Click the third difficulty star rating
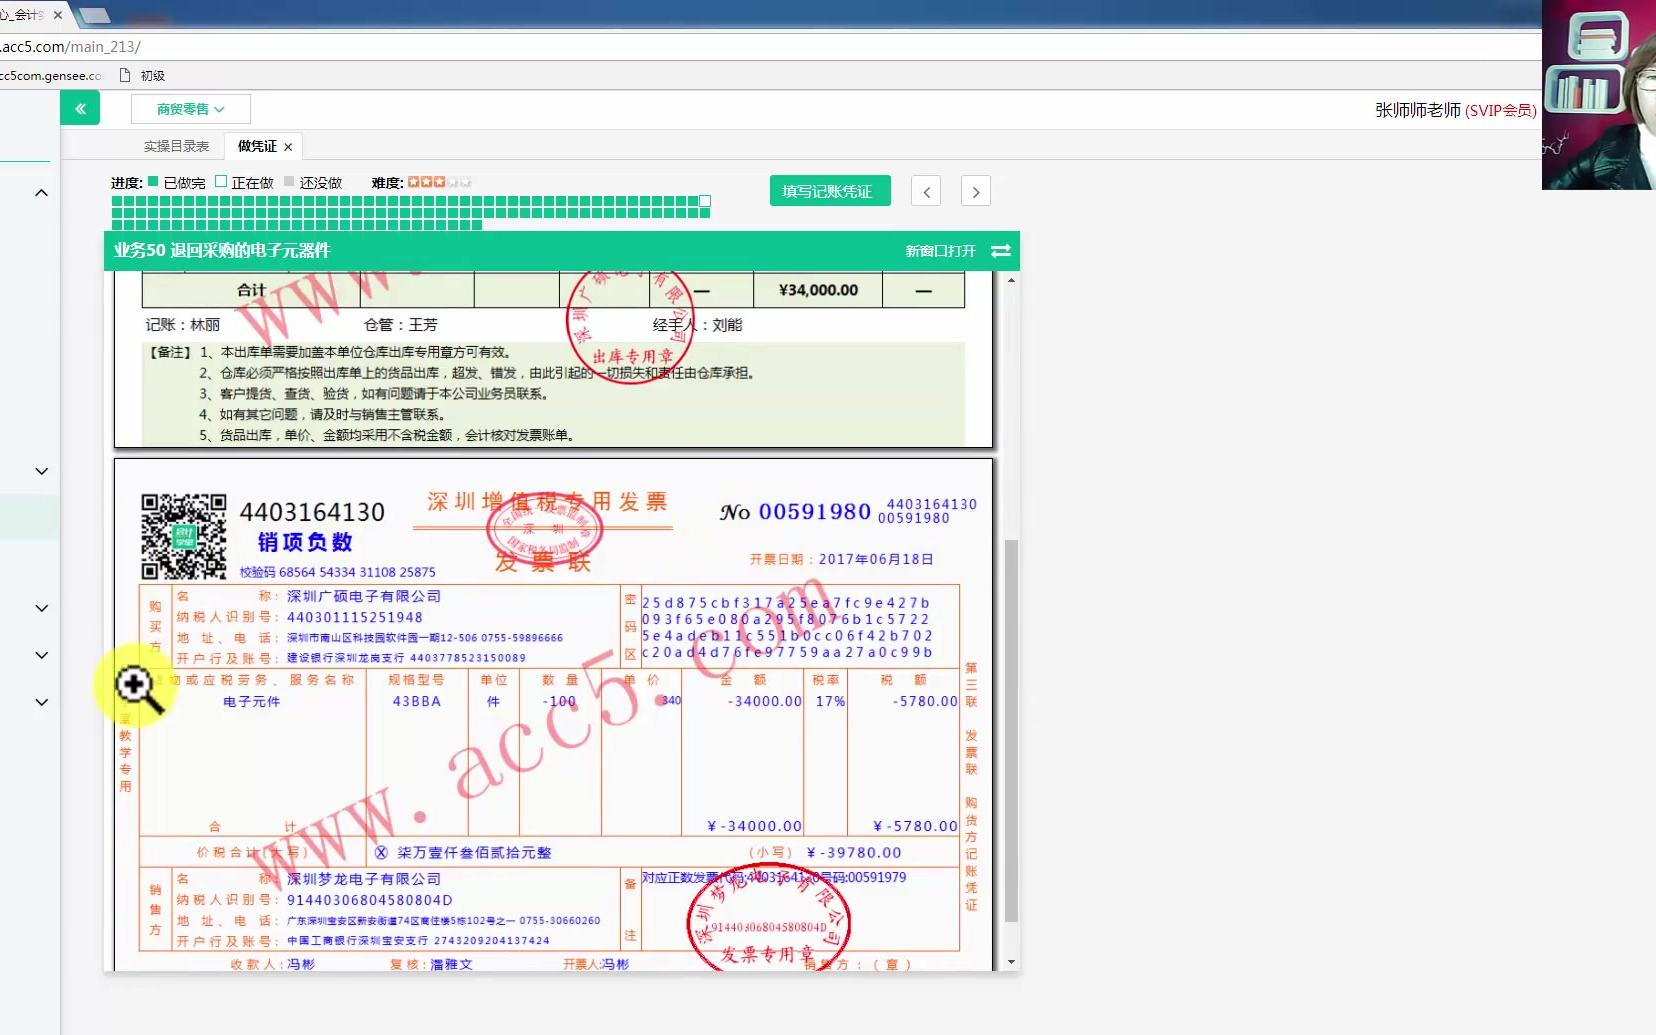Image resolution: width=1656 pixels, height=1035 pixels. pos(437,181)
